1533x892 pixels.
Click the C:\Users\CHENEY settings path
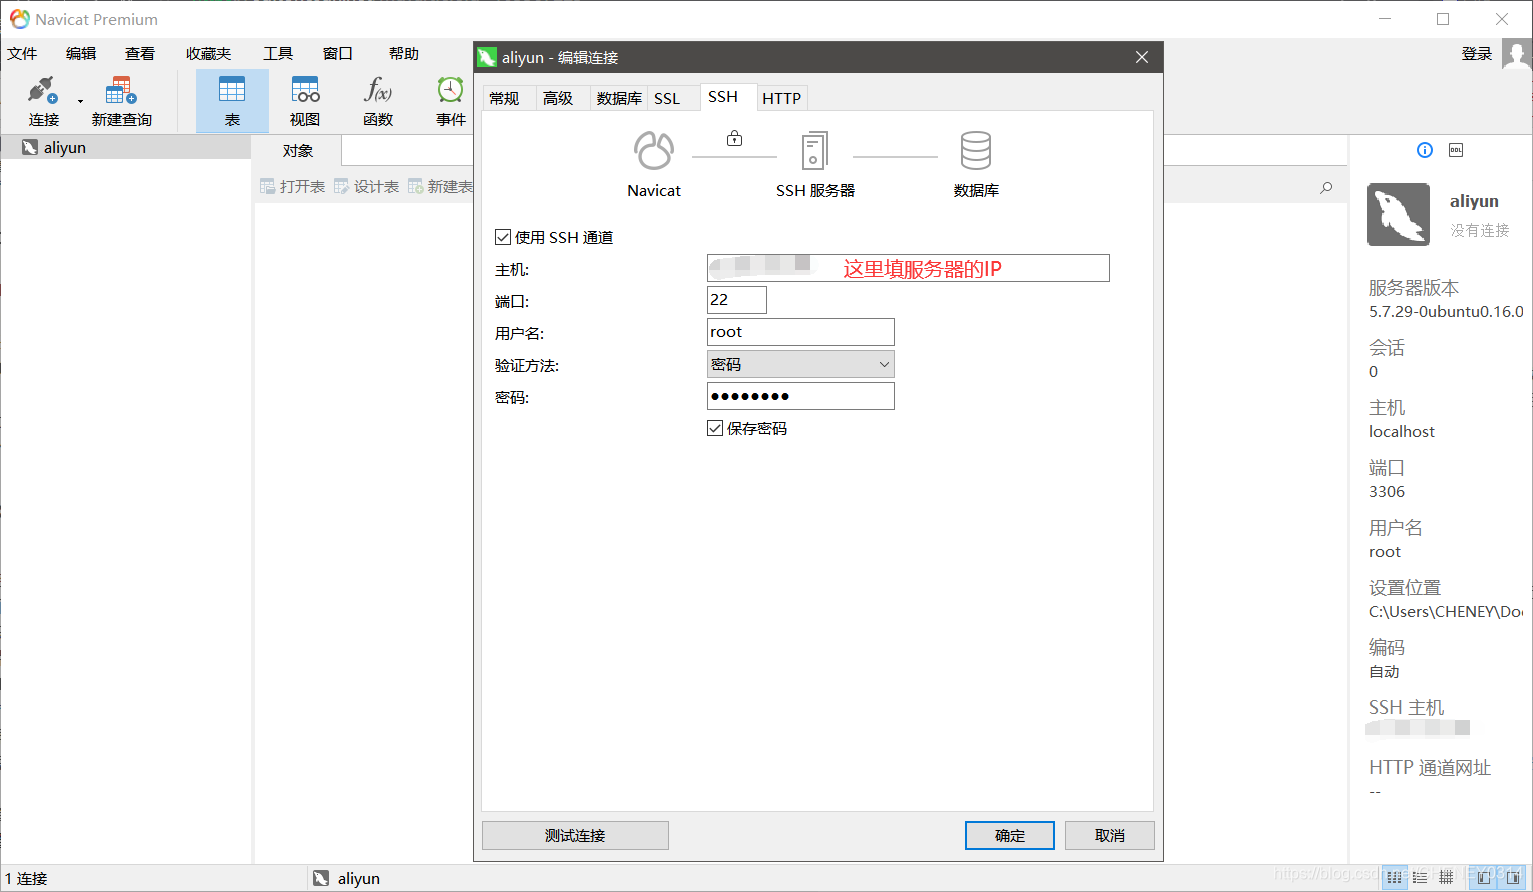(1446, 611)
